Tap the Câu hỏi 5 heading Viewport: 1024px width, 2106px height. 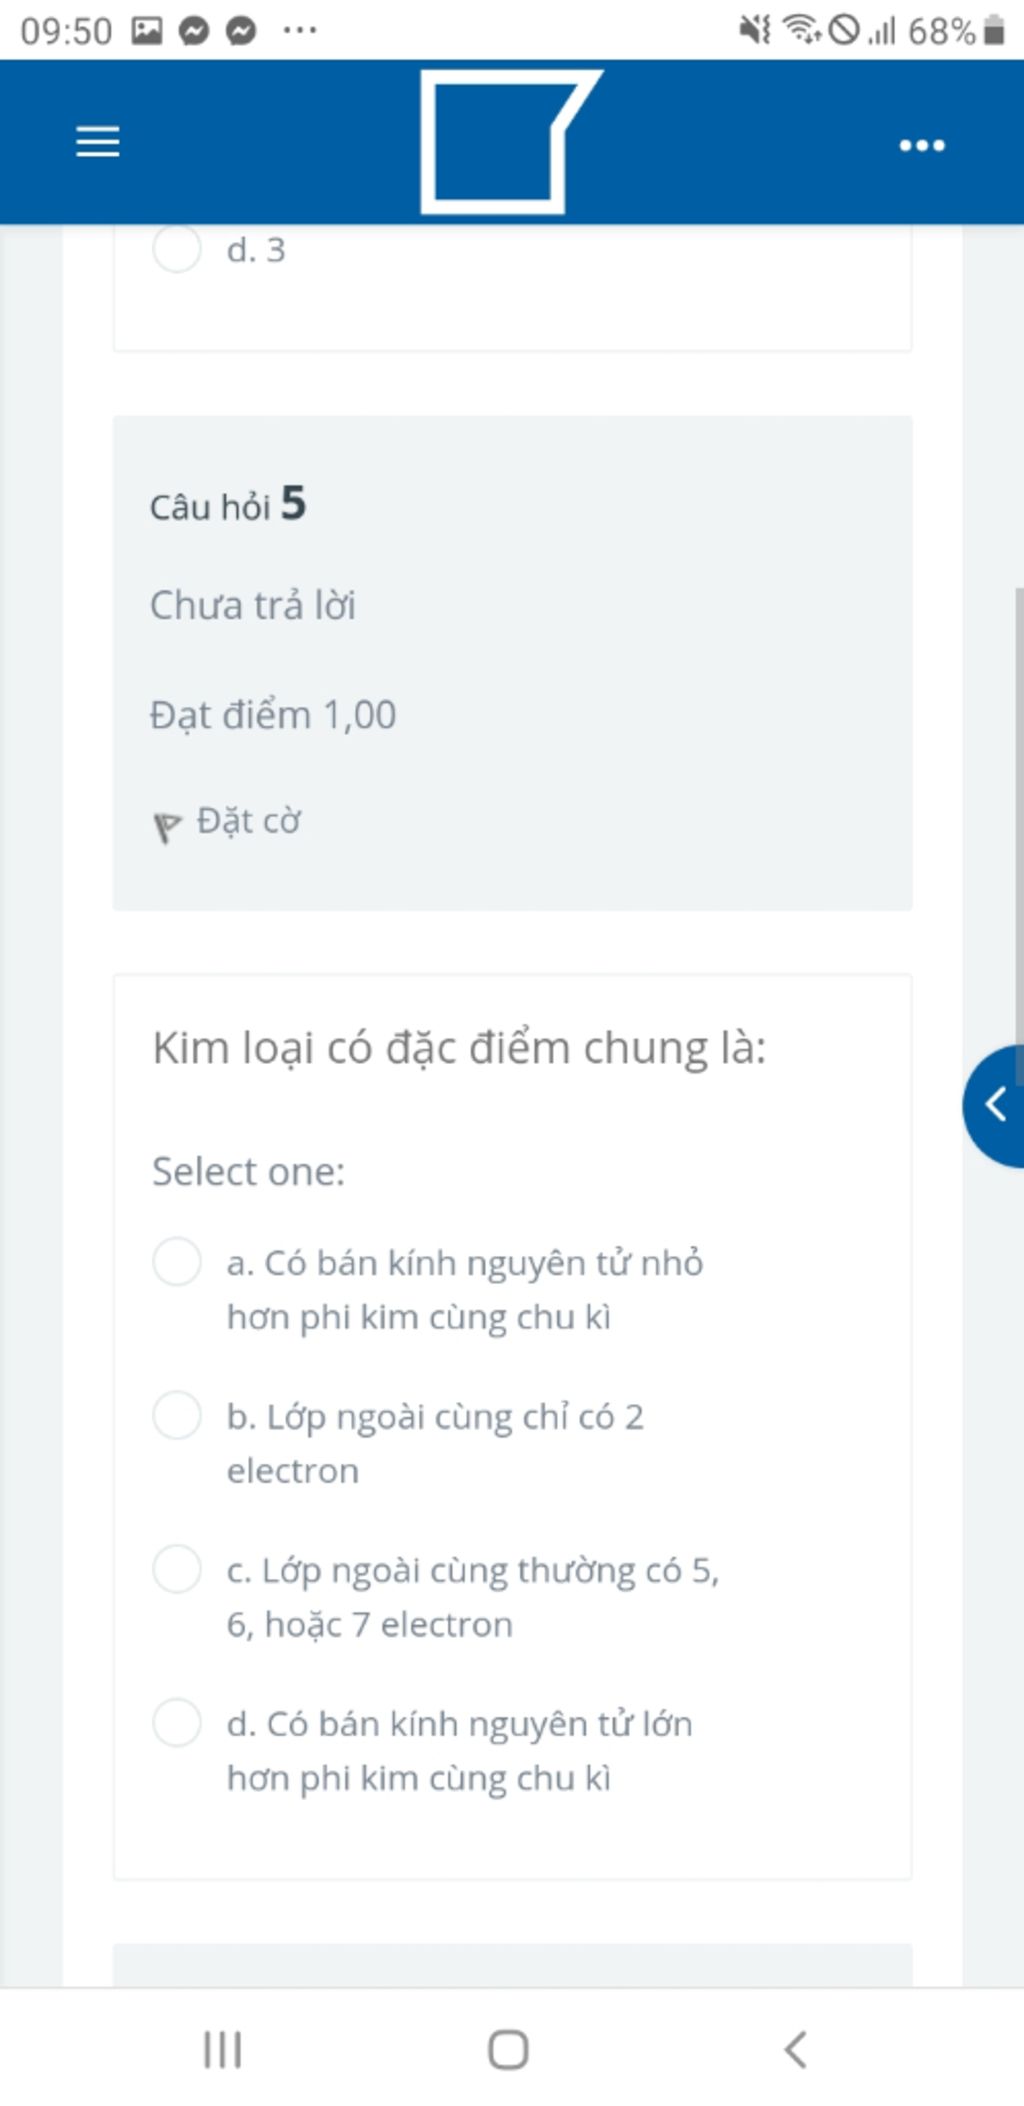coord(228,504)
